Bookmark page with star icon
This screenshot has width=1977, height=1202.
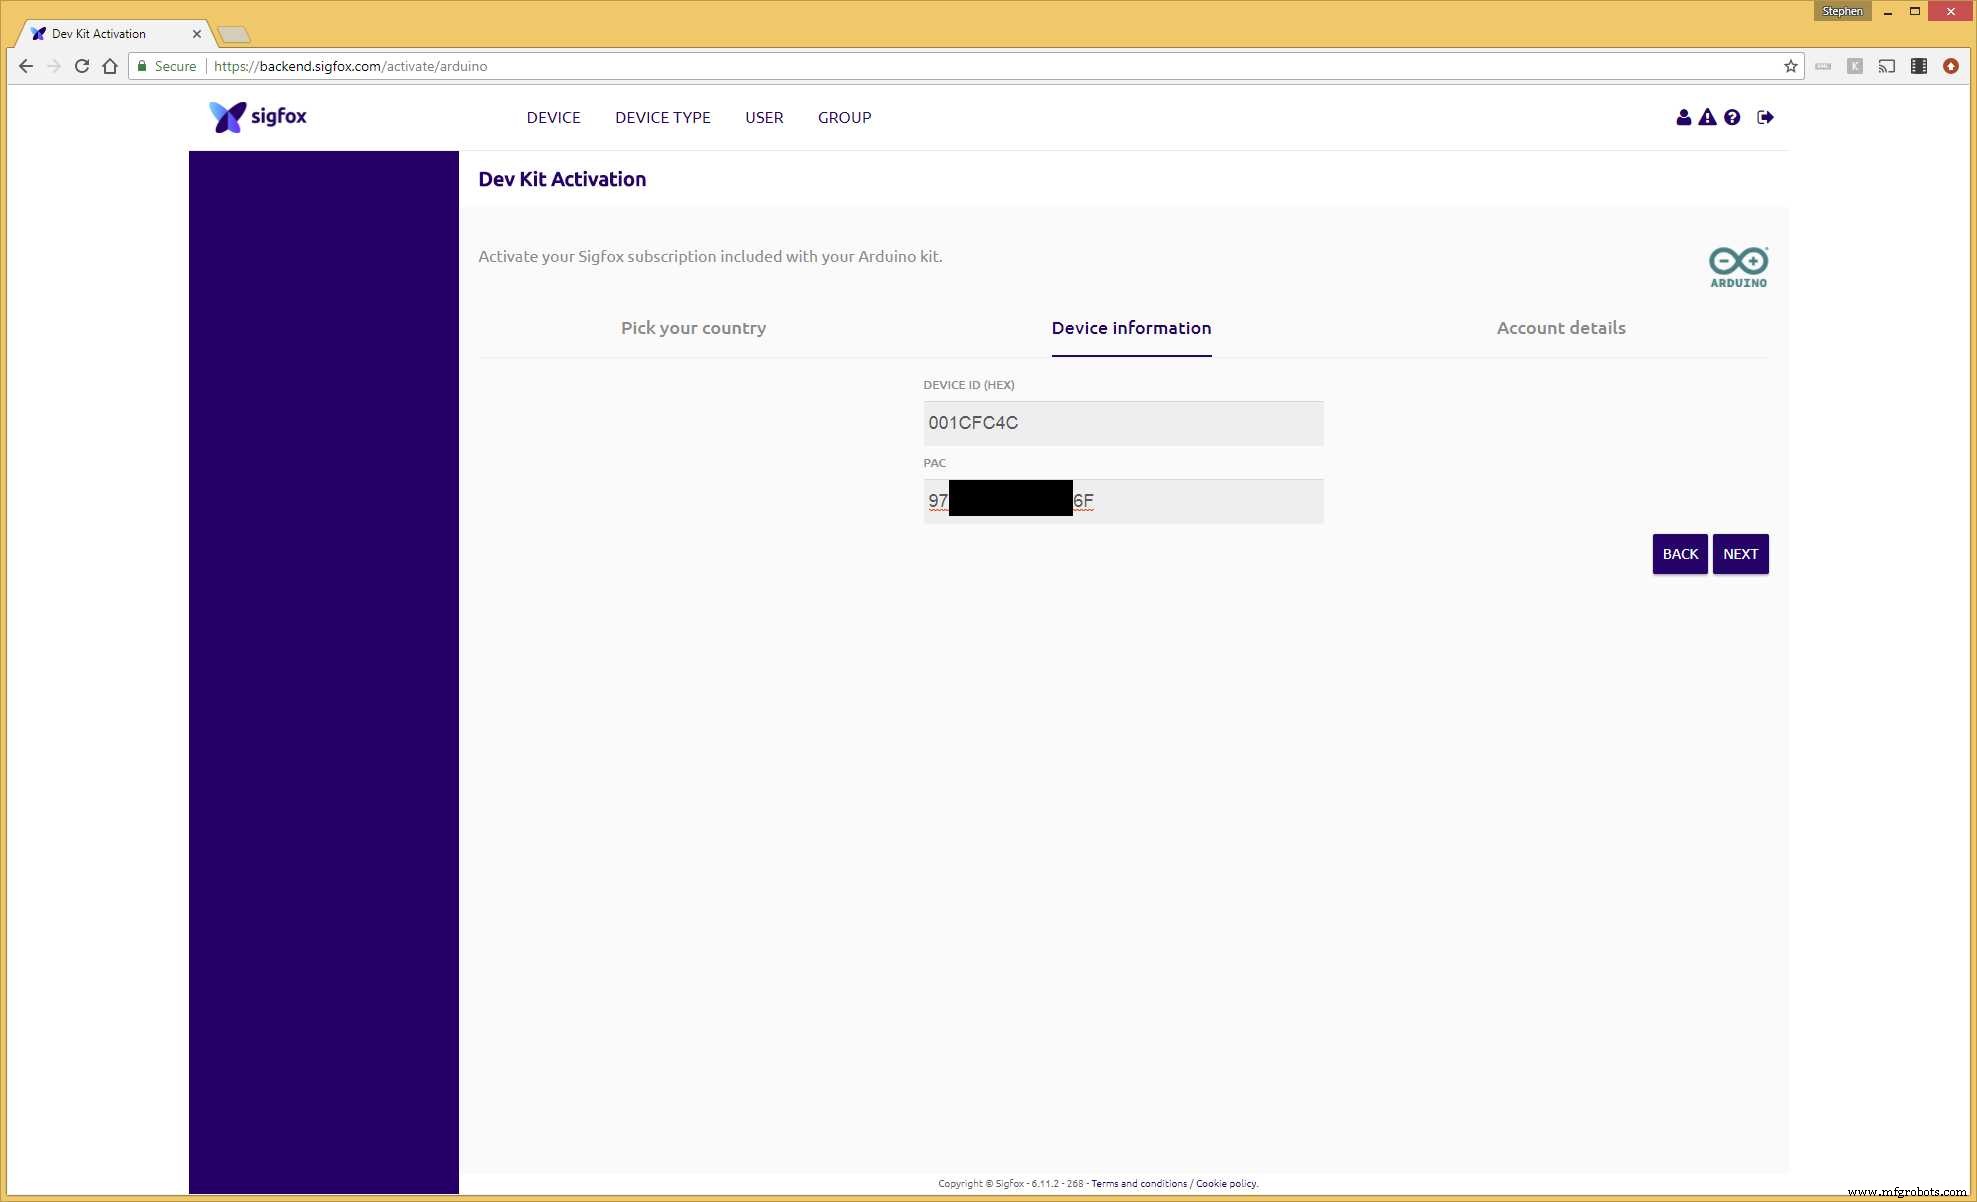(1790, 66)
